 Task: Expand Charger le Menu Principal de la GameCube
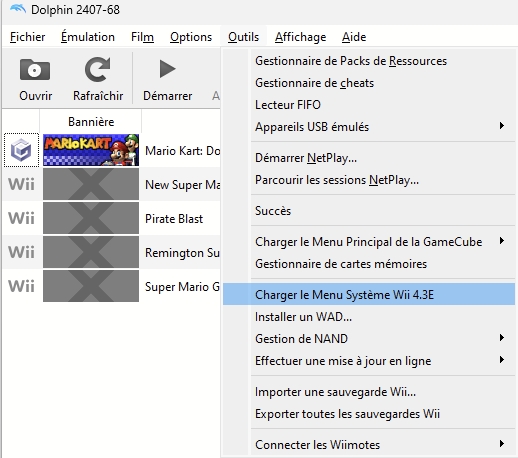(369, 241)
